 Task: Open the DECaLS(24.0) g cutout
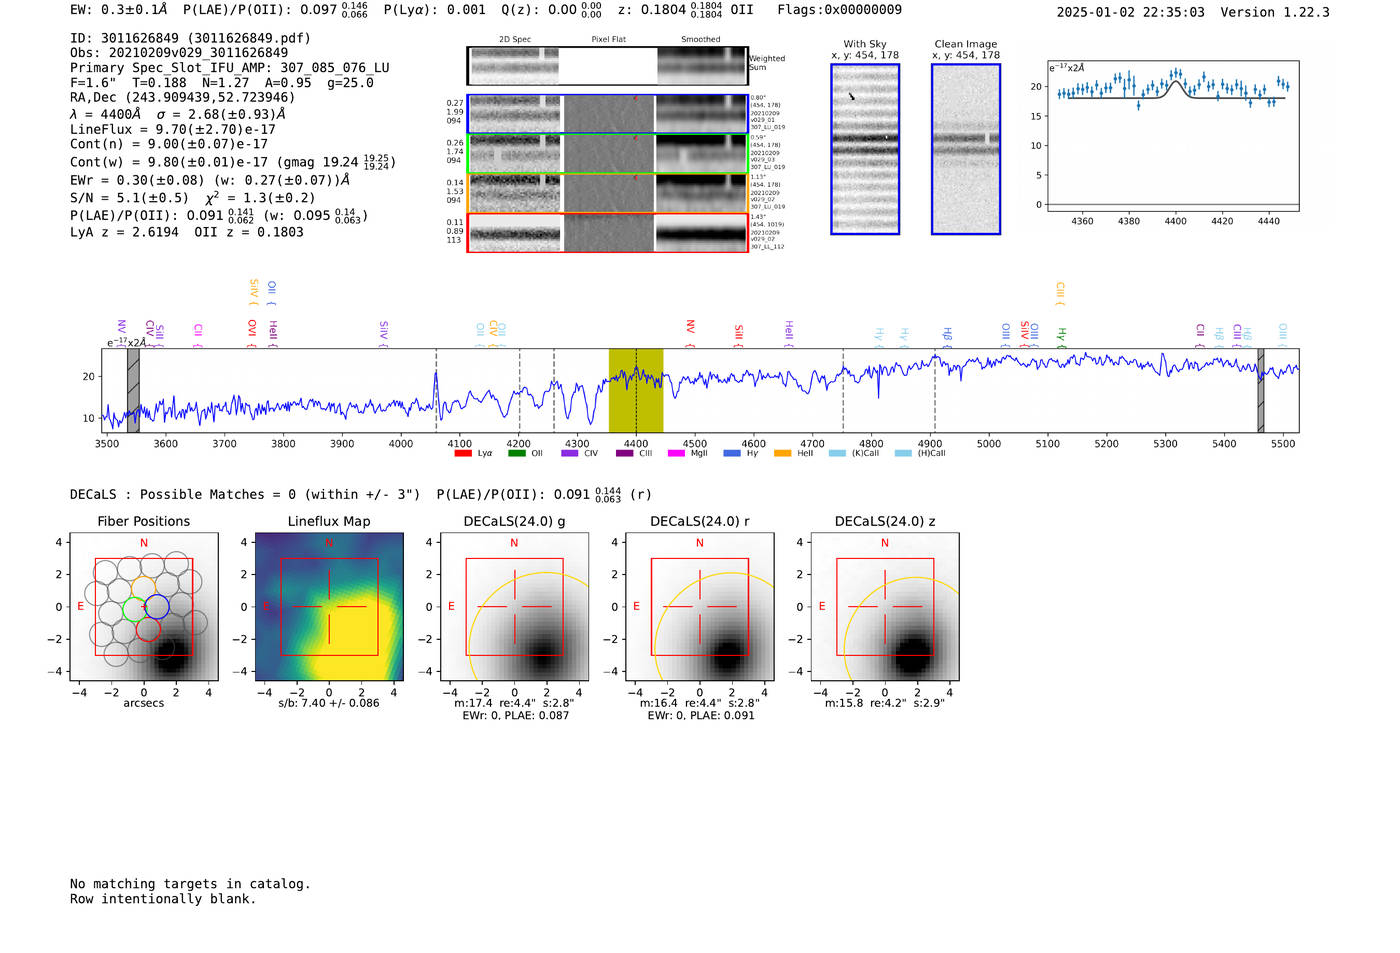point(514,607)
